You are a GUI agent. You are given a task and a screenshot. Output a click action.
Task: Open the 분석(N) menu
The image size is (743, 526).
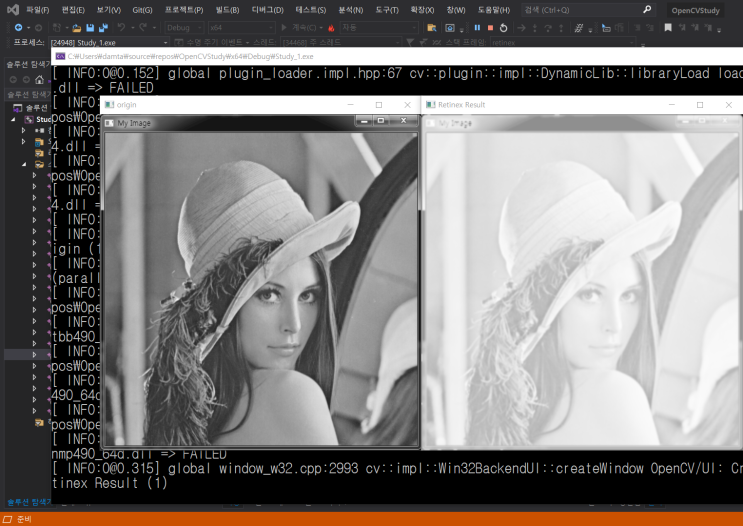[351, 10]
